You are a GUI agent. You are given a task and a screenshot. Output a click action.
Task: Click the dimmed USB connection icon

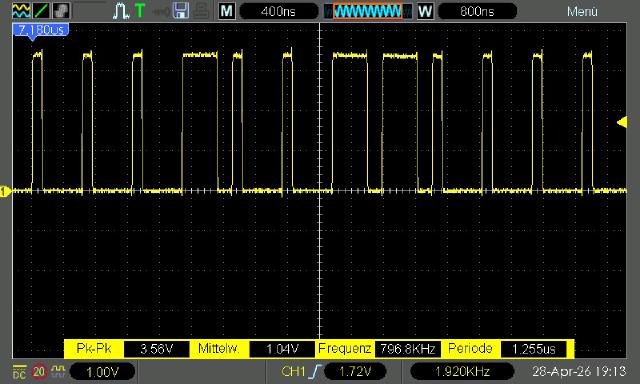click(x=161, y=11)
